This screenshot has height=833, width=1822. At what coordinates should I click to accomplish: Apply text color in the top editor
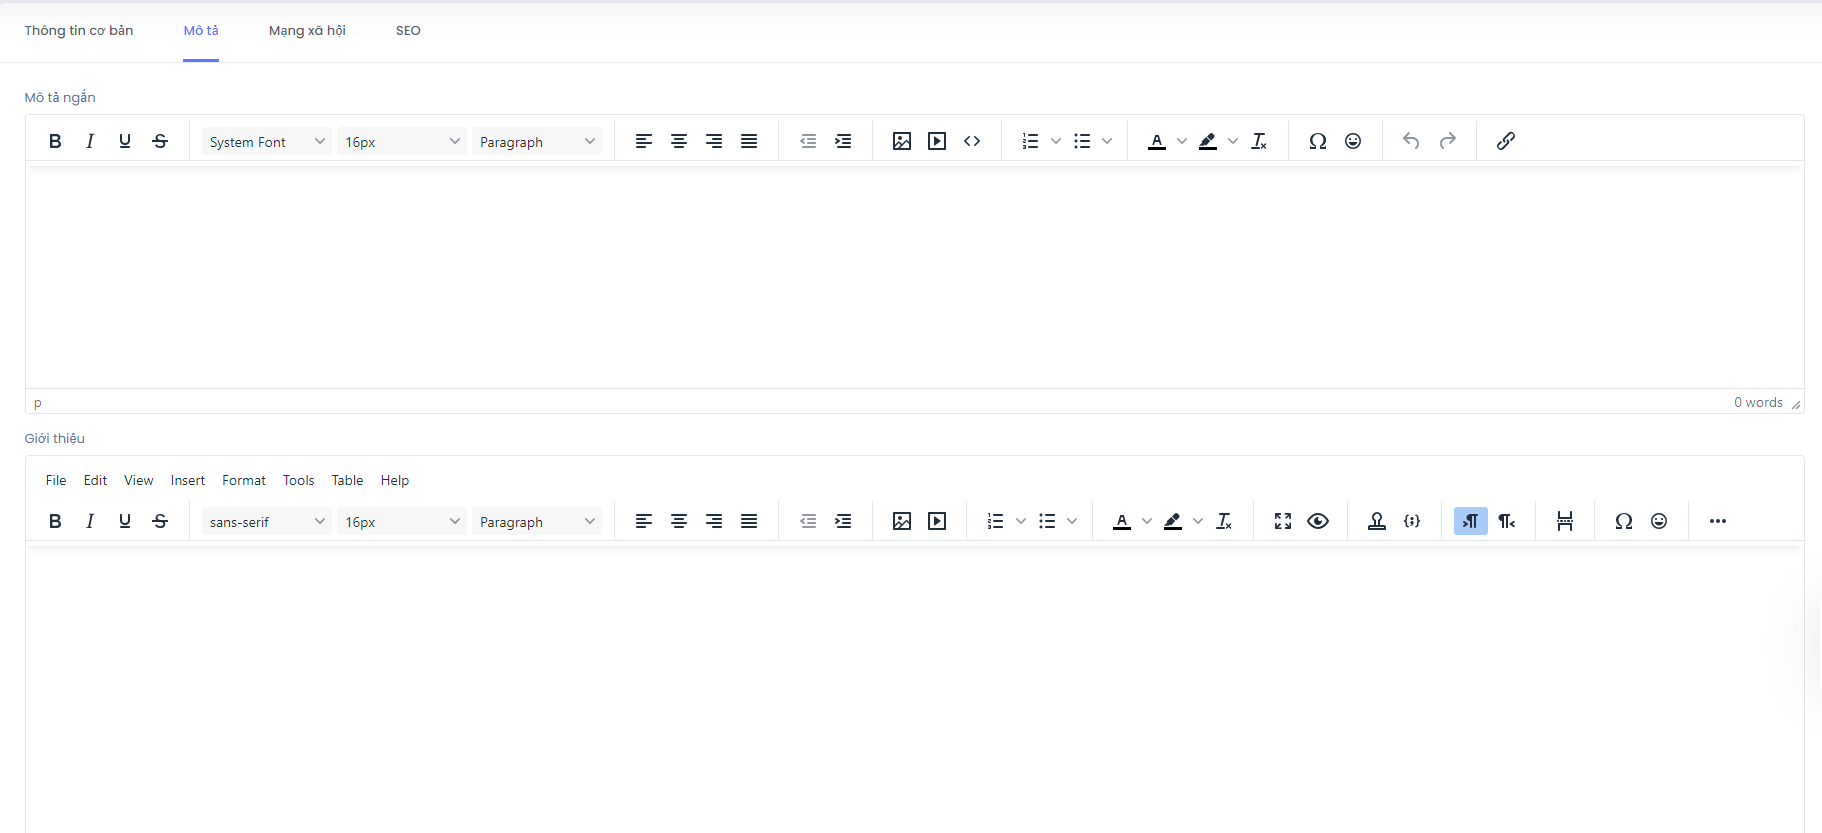(x=1157, y=141)
